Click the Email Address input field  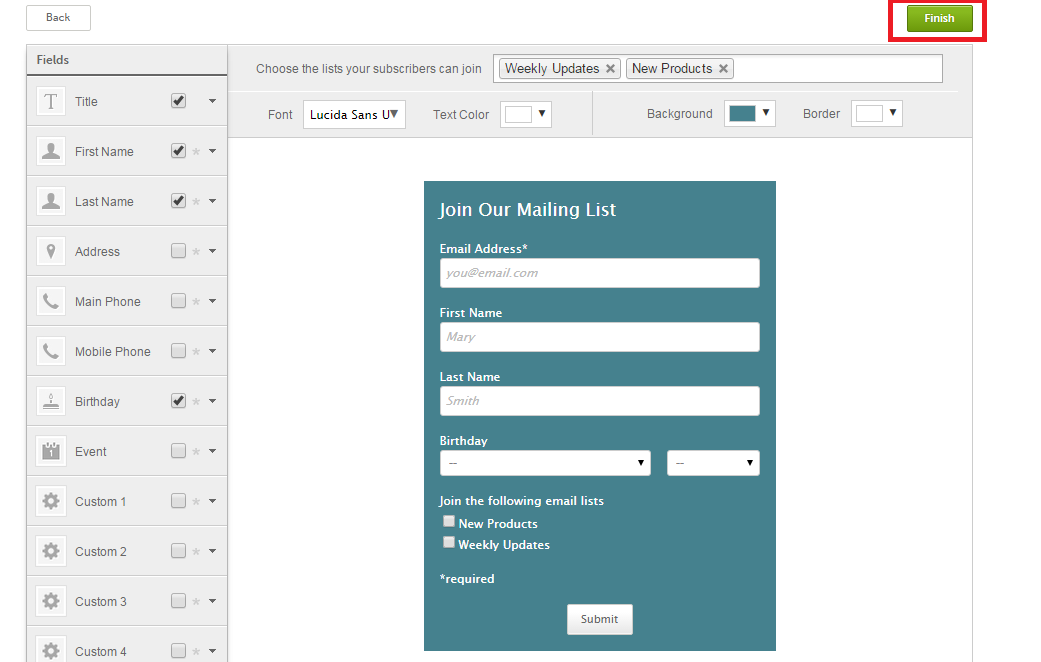599,273
